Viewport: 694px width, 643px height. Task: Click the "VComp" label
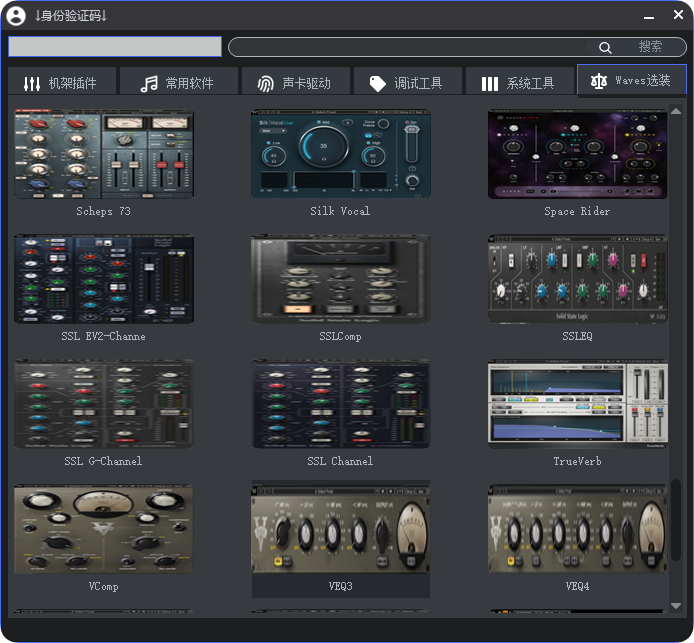(x=103, y=586)
